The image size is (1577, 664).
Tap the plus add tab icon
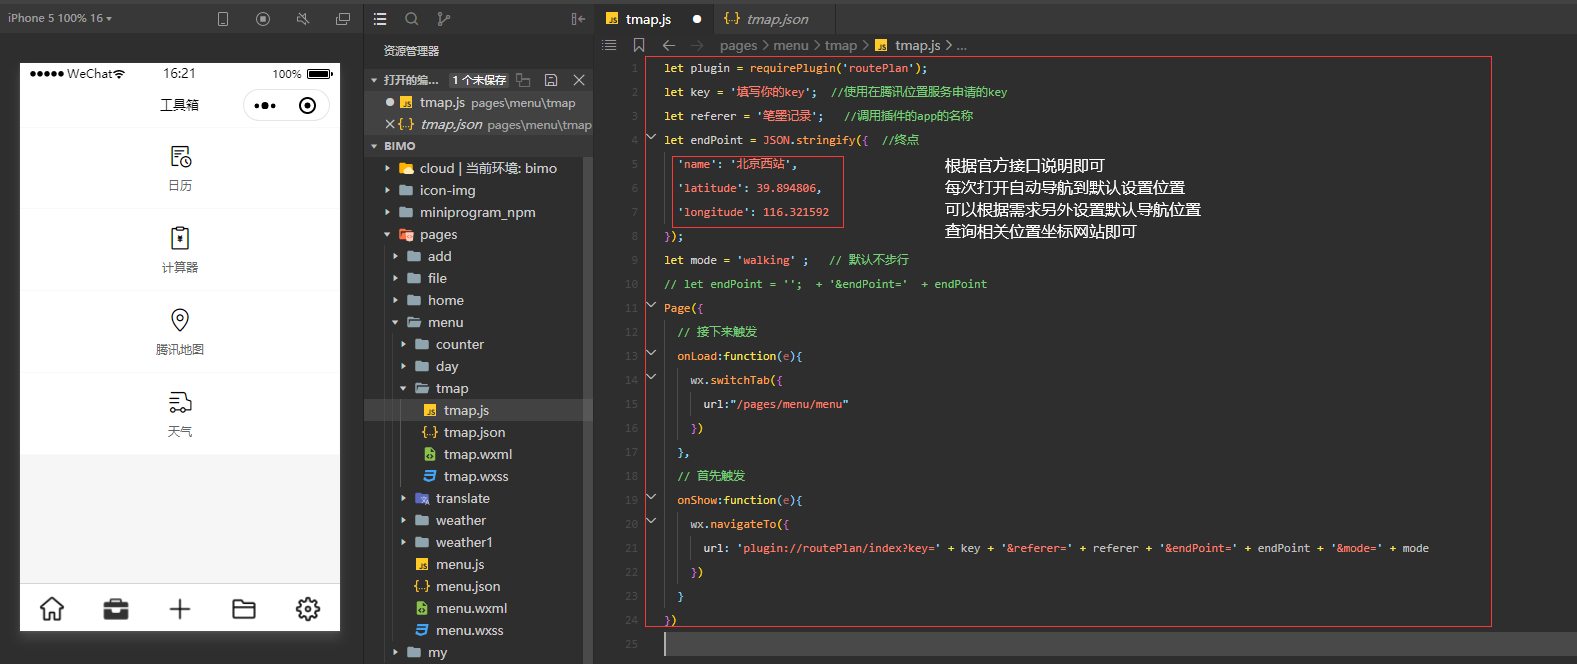180,609
